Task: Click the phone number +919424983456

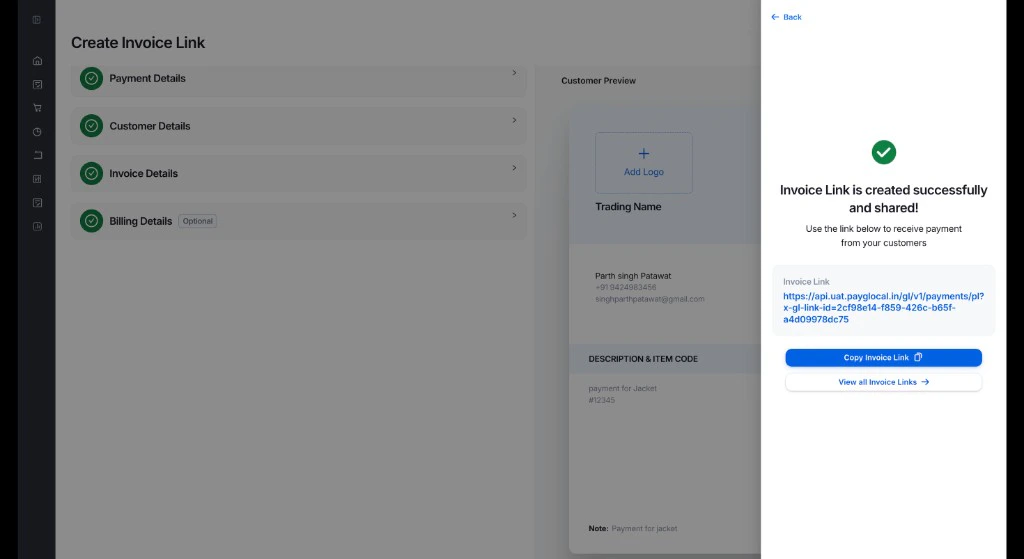Action: [x=626, y=287]
